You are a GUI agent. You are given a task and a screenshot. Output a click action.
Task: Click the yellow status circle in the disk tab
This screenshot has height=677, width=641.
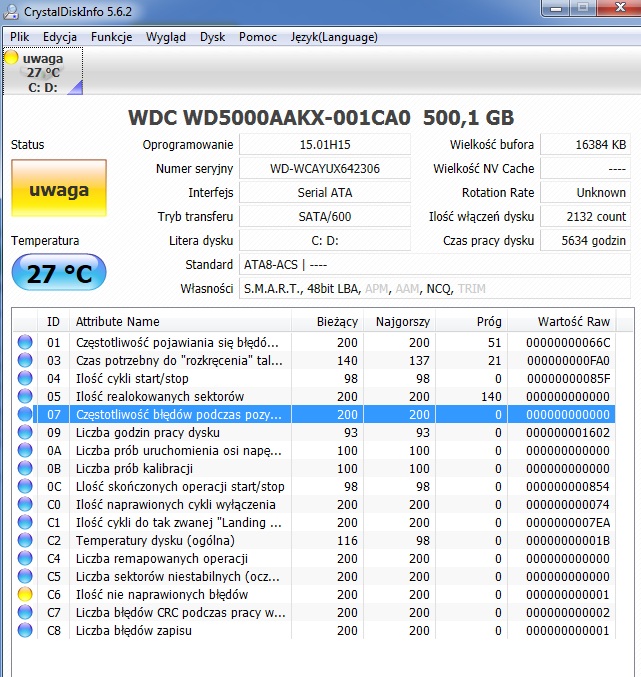[x=11, y=57]
